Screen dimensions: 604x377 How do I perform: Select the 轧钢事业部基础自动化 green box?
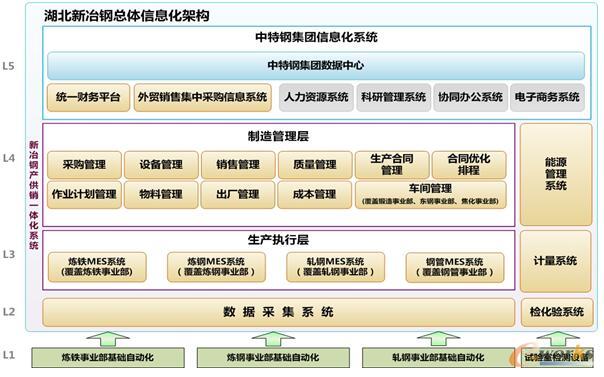pos(438,358)
